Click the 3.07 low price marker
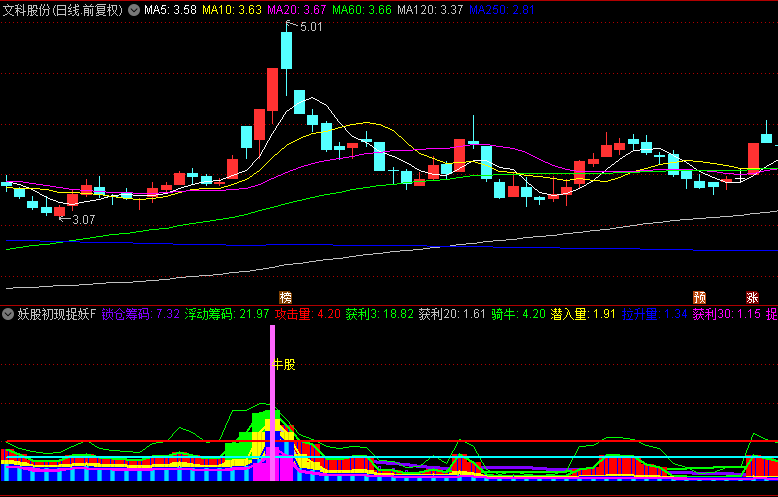The height and width of the screenshot is (497, 778). pyautogui.click(x=82, y=219)
